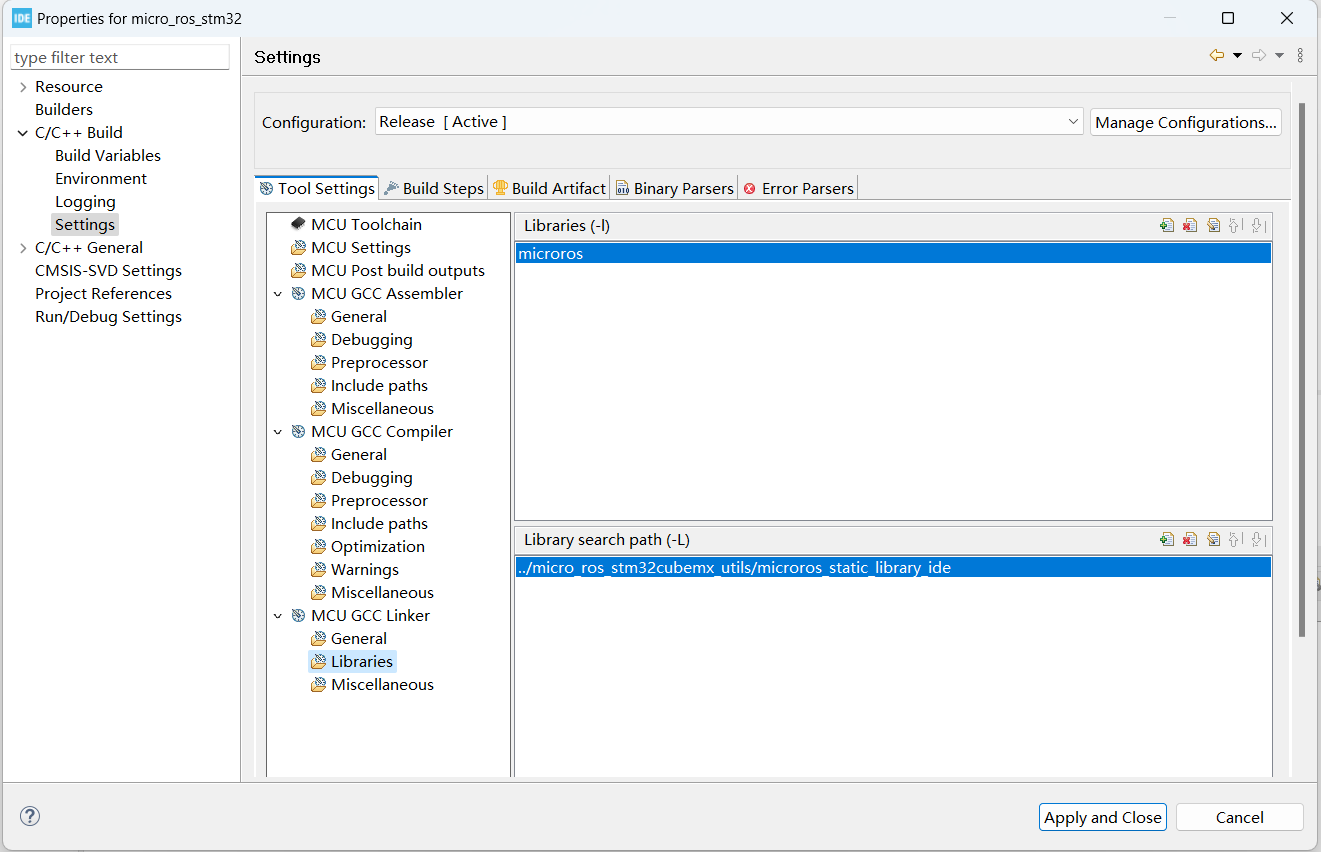The width and height of the screenshot is (1321, 852).
Task: Click Manage Configurations button
Action: coord(1185,122)
